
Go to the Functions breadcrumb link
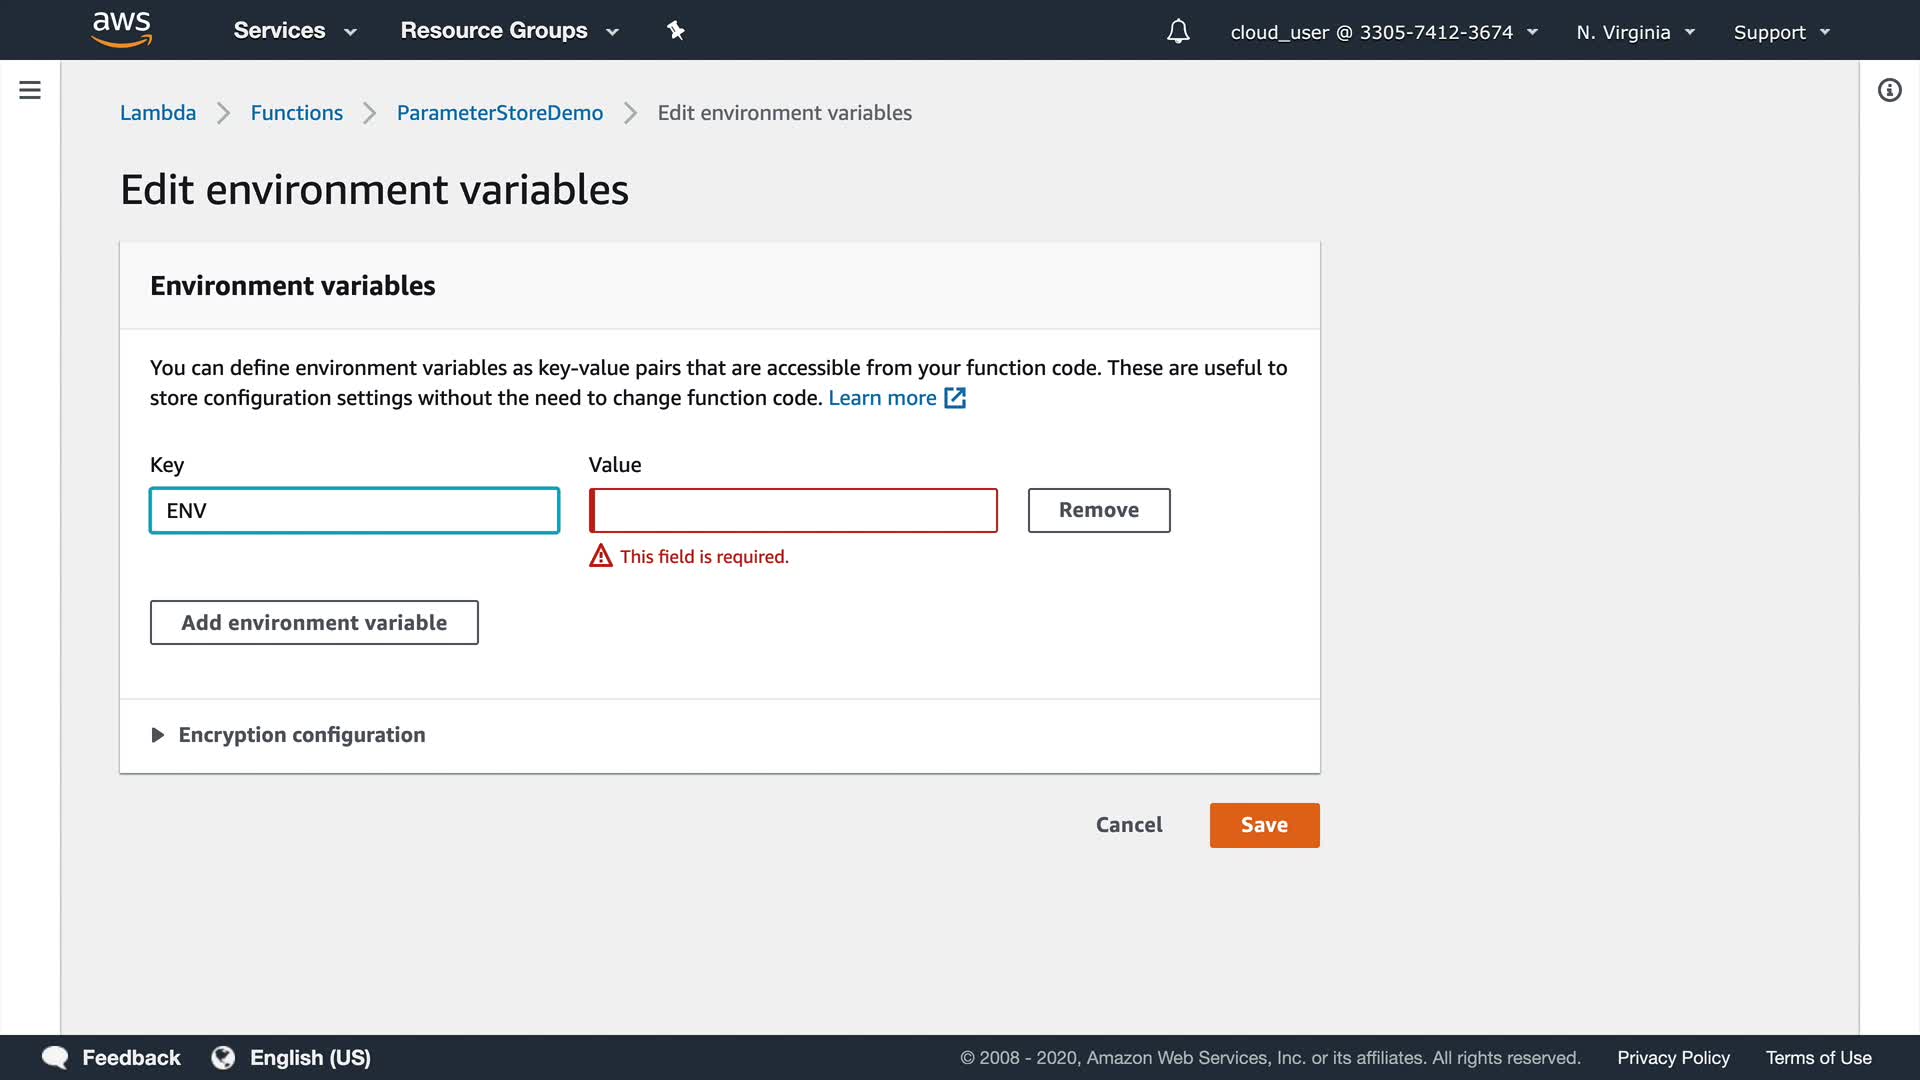click(x=296, y=113)
